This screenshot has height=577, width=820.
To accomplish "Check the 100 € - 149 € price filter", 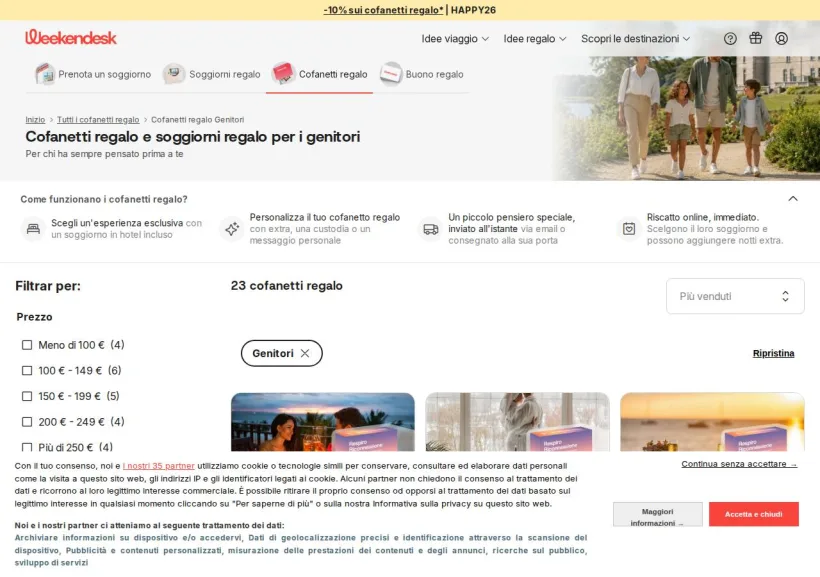I will tap(27, 370).
